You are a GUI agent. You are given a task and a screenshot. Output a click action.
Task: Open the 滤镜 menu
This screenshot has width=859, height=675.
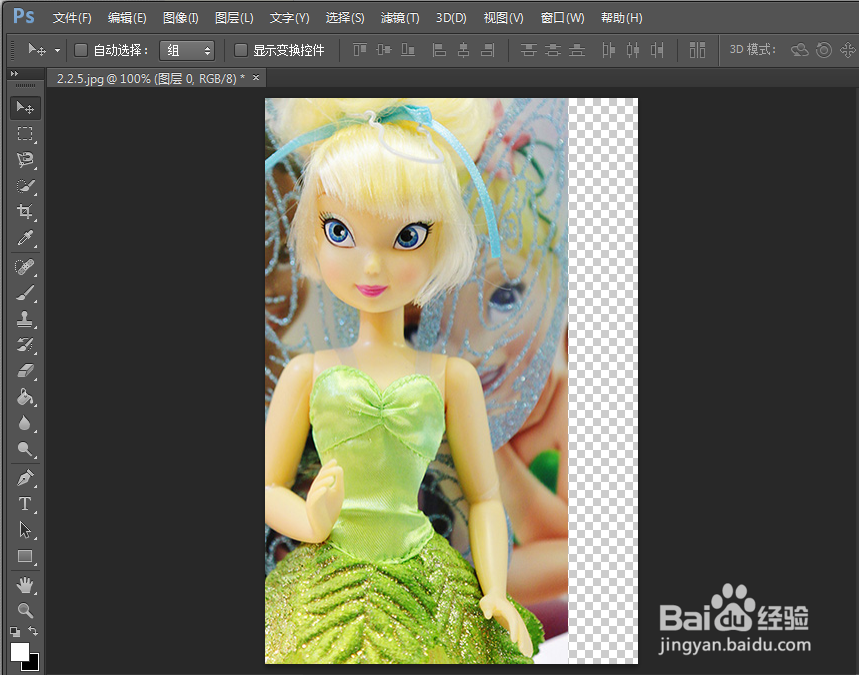coord(399,17)
